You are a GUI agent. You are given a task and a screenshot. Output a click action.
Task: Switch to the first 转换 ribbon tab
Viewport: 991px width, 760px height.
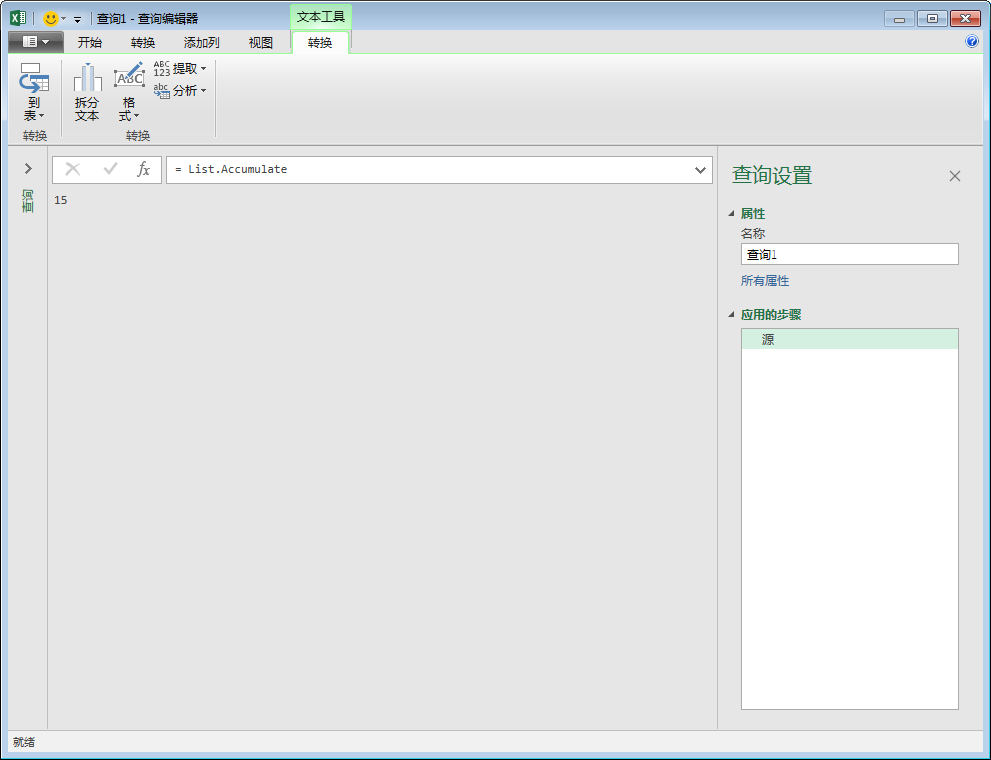click(x=143, y=42)
